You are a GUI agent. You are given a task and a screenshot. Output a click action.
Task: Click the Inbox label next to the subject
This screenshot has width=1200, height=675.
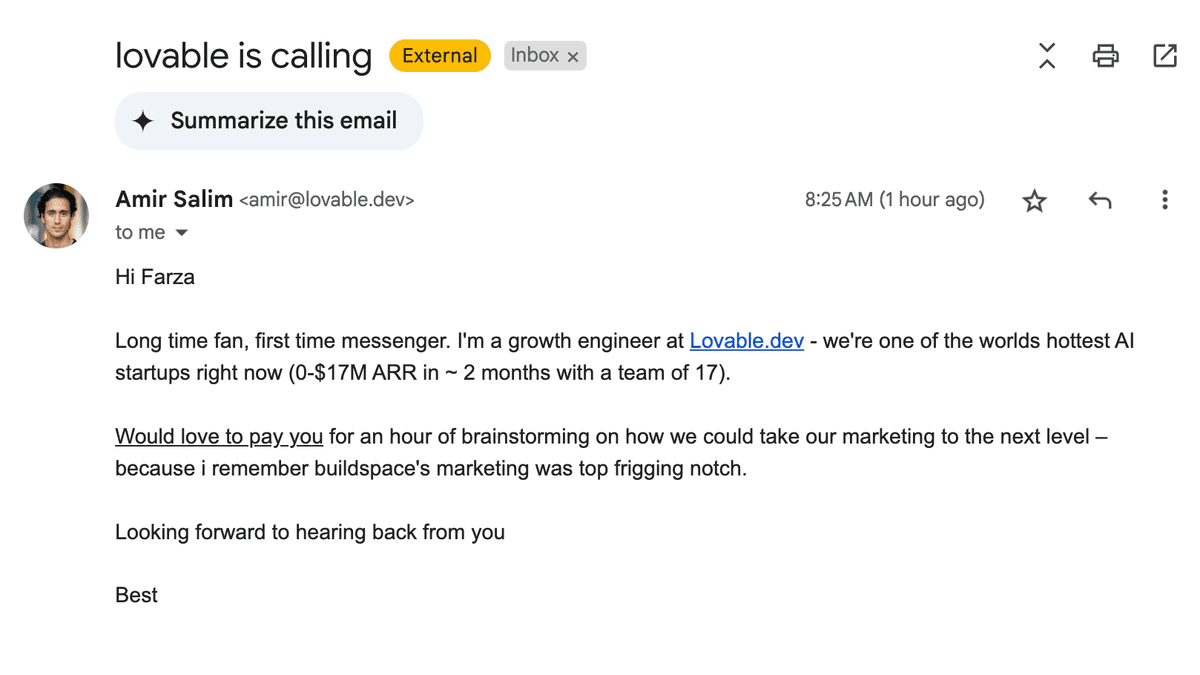pyautogui.click(x=537, y=56)
